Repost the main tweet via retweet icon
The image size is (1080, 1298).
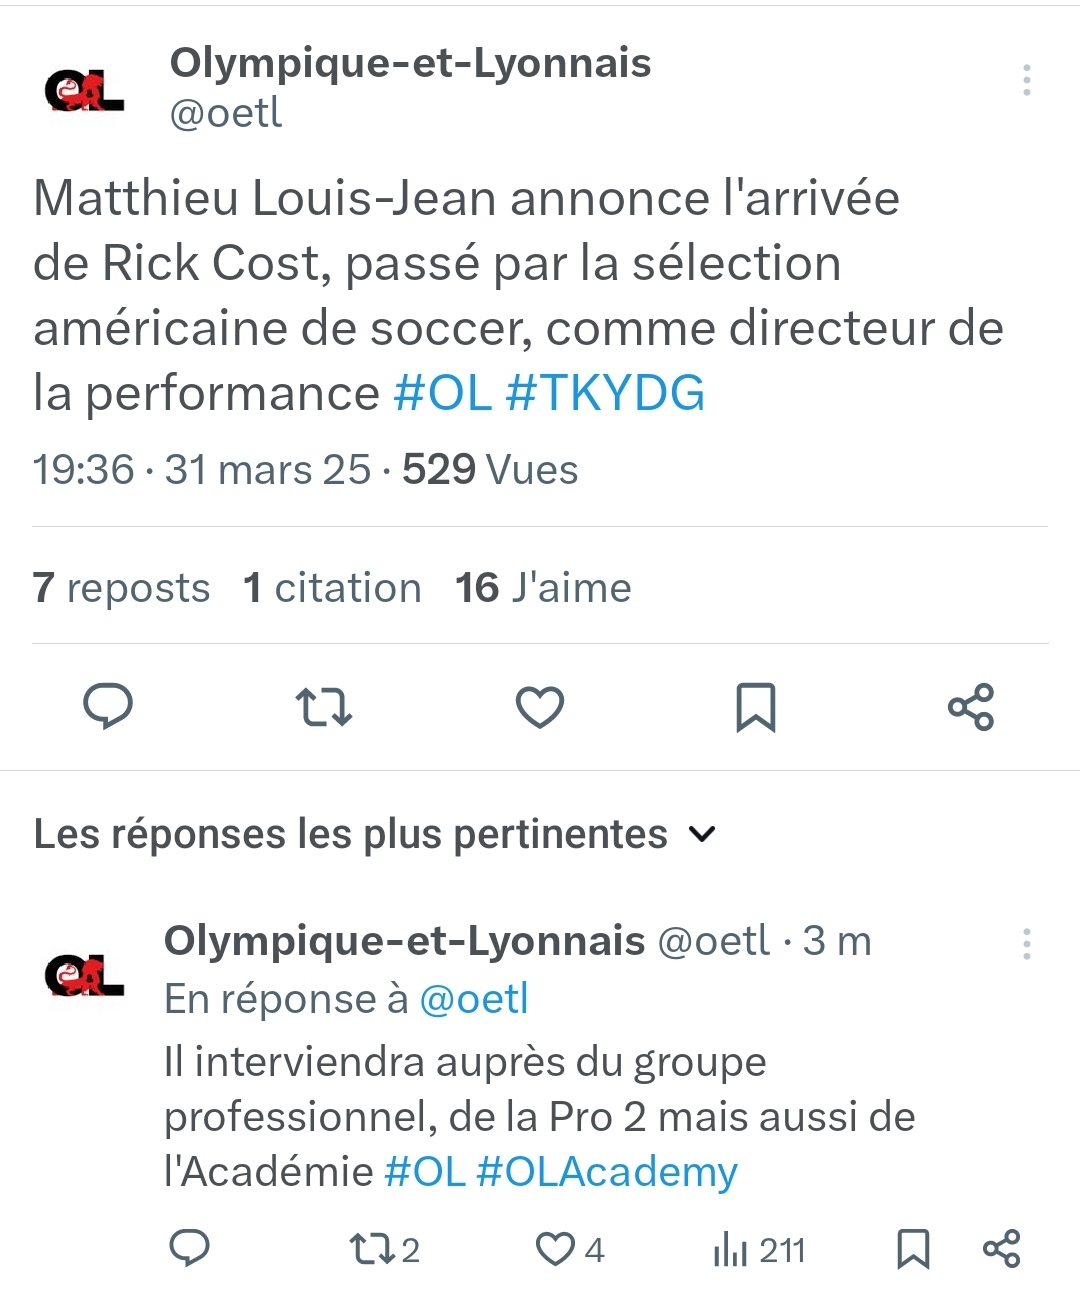pyautogui.click(x=324, y=707)
